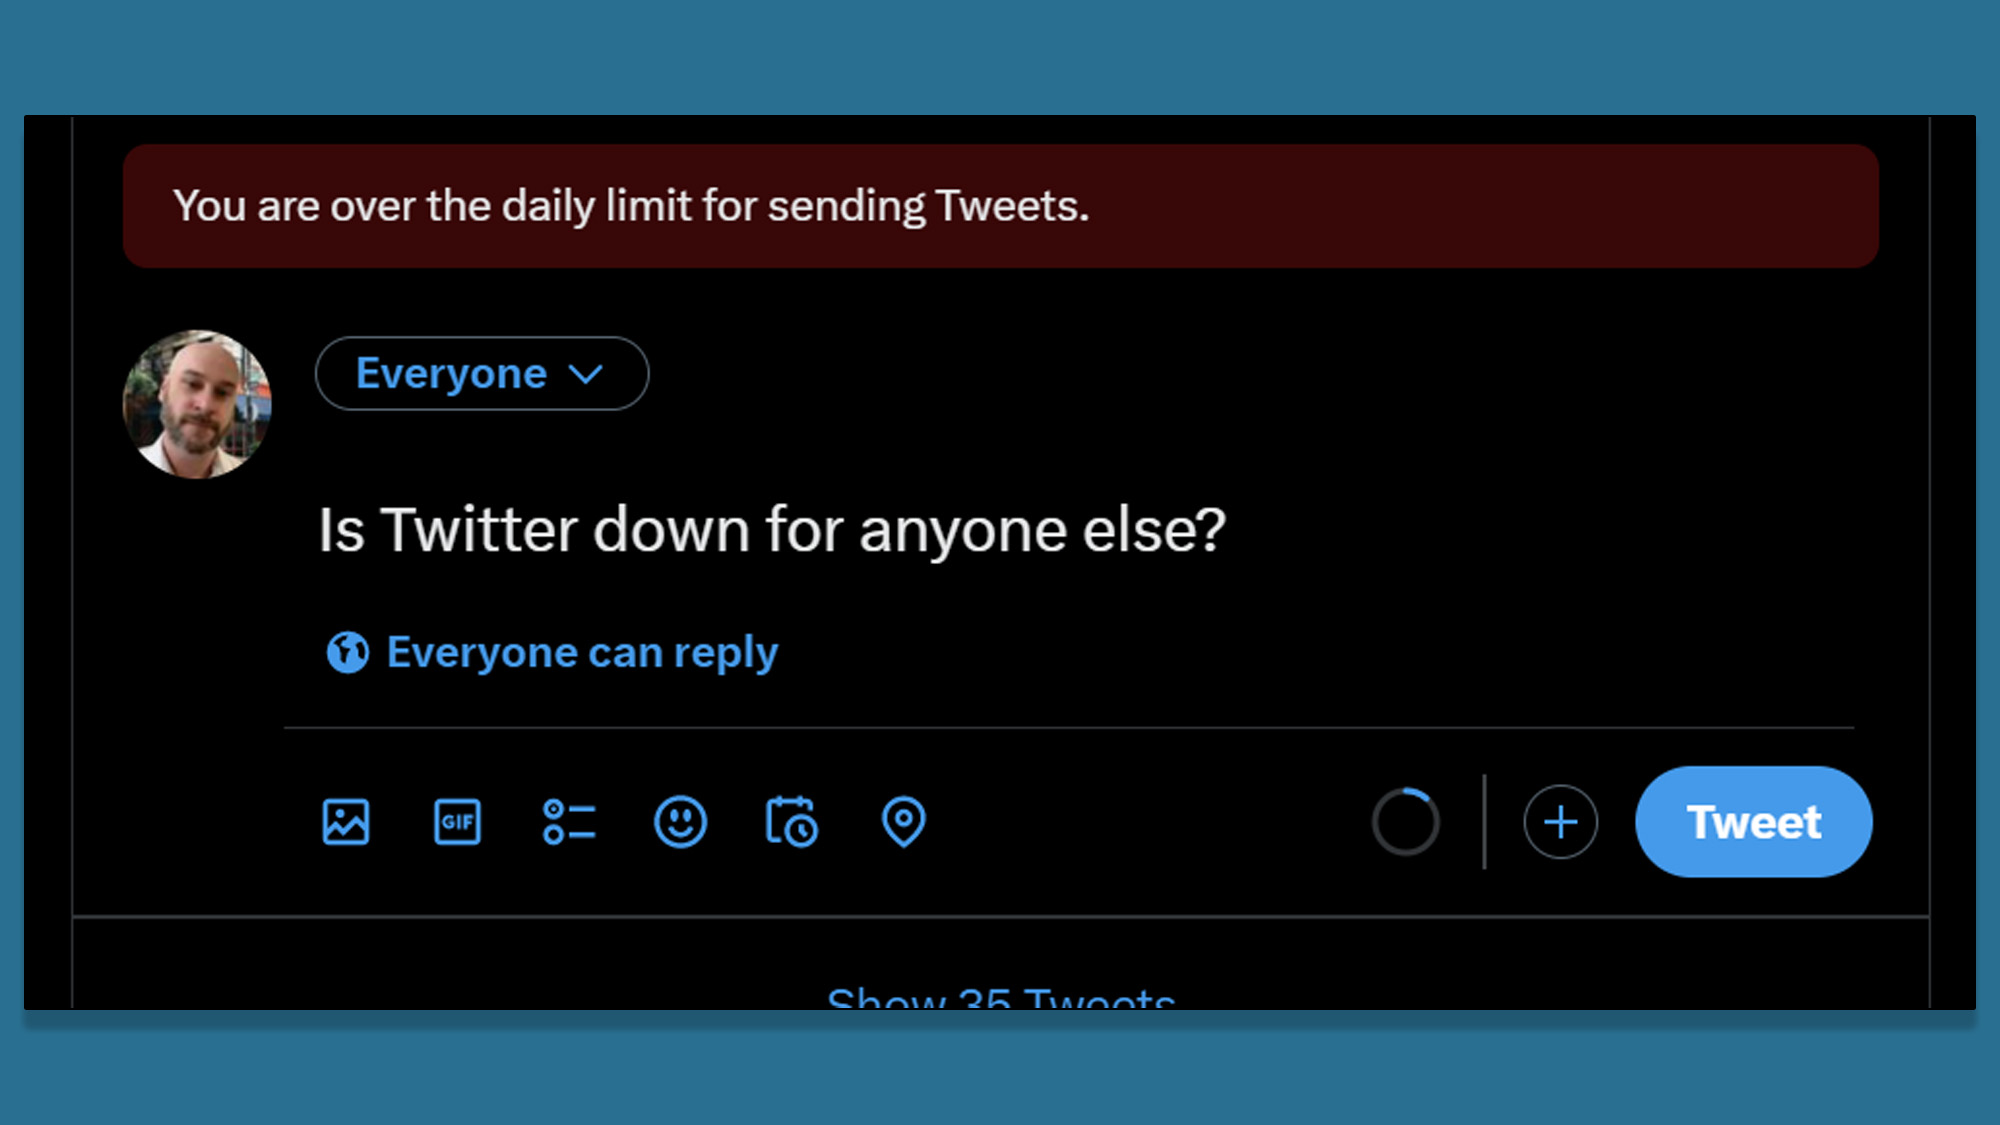Screen dimensions: 2000x1125
Task: Click the image attachment icon
Action: (x=346, y=821)
